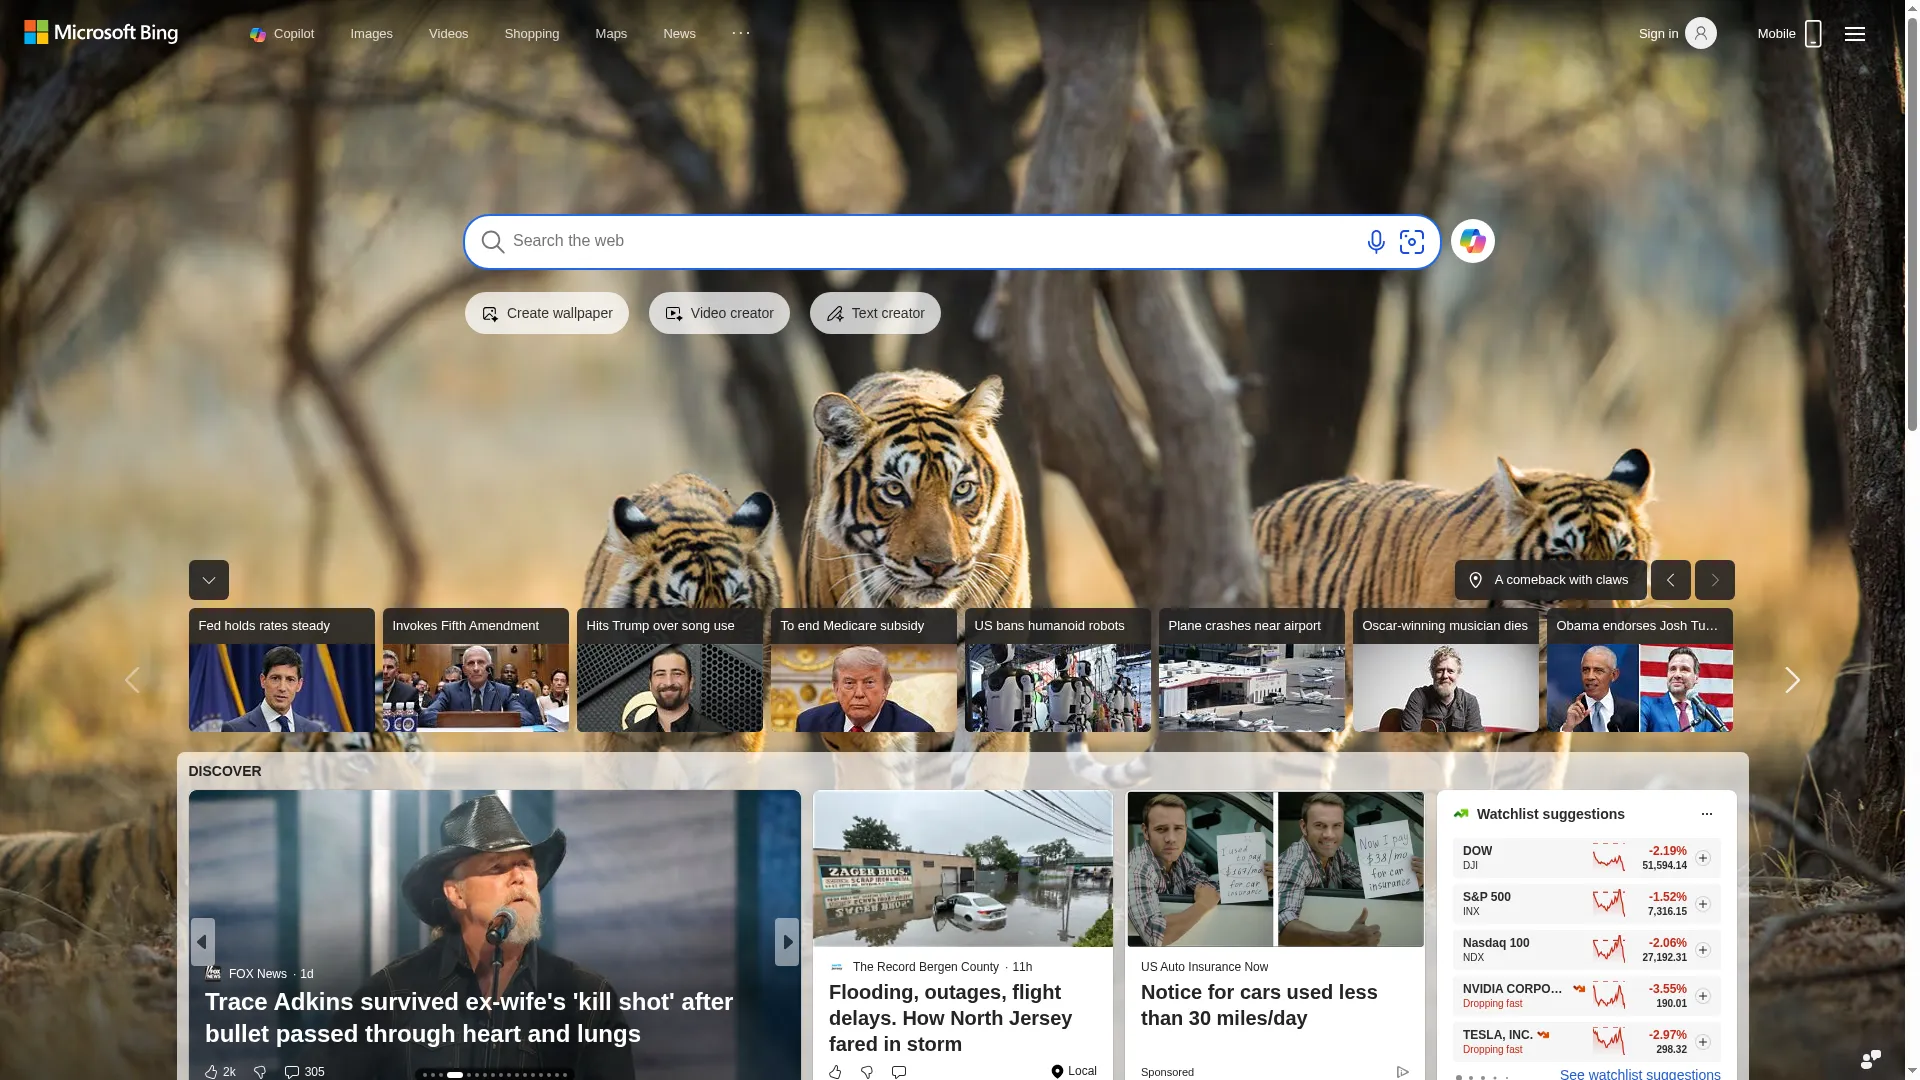Click the ad choices icon

[x=1403, y=1072]
